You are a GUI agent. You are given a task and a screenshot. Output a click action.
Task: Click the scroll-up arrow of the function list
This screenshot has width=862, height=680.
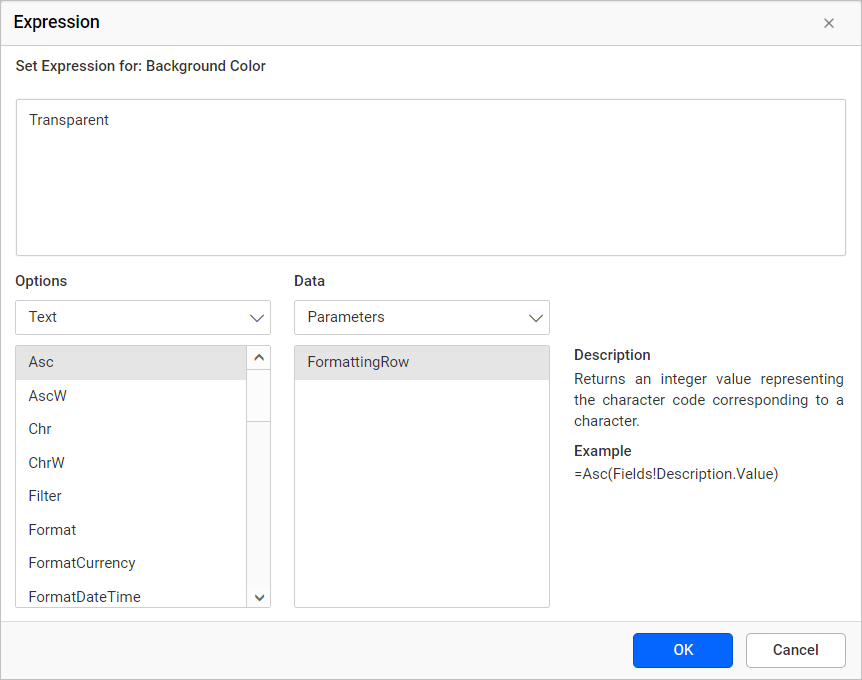coord(258,356)
